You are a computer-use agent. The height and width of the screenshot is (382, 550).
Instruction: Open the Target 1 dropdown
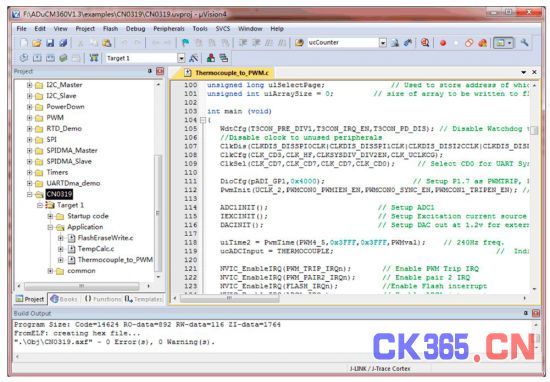181,58
